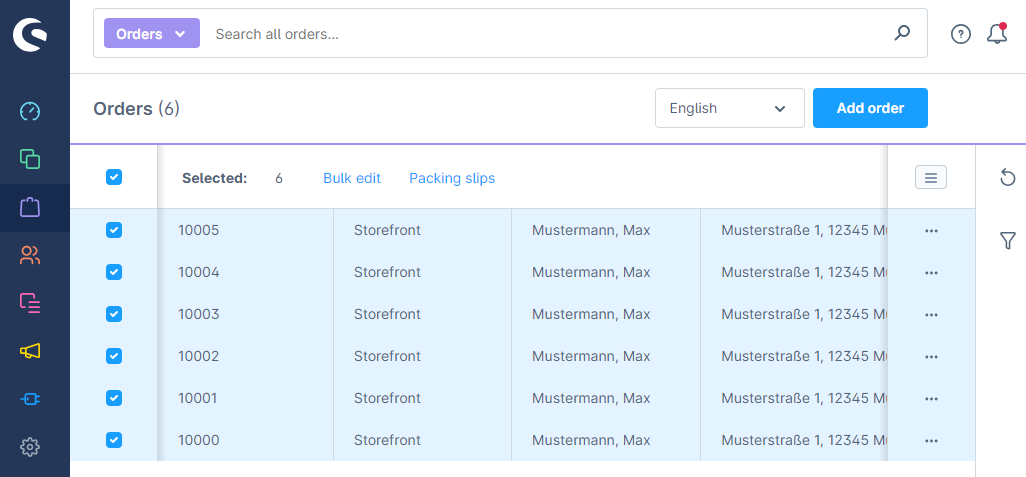Deselect order 10003 checkbox

(x=114, y=314)
